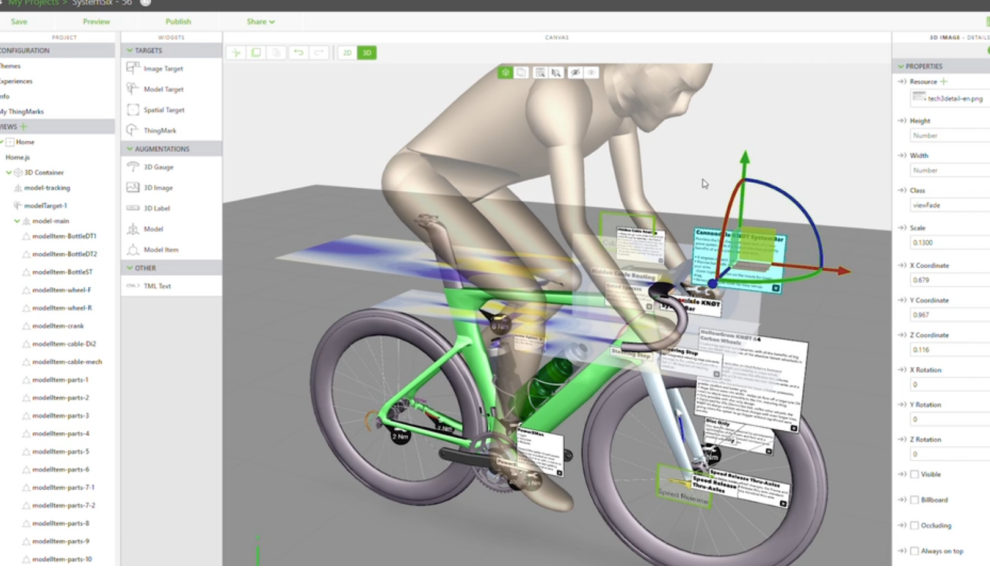Open My ThingMarks in configuration list

coord(21,112)
